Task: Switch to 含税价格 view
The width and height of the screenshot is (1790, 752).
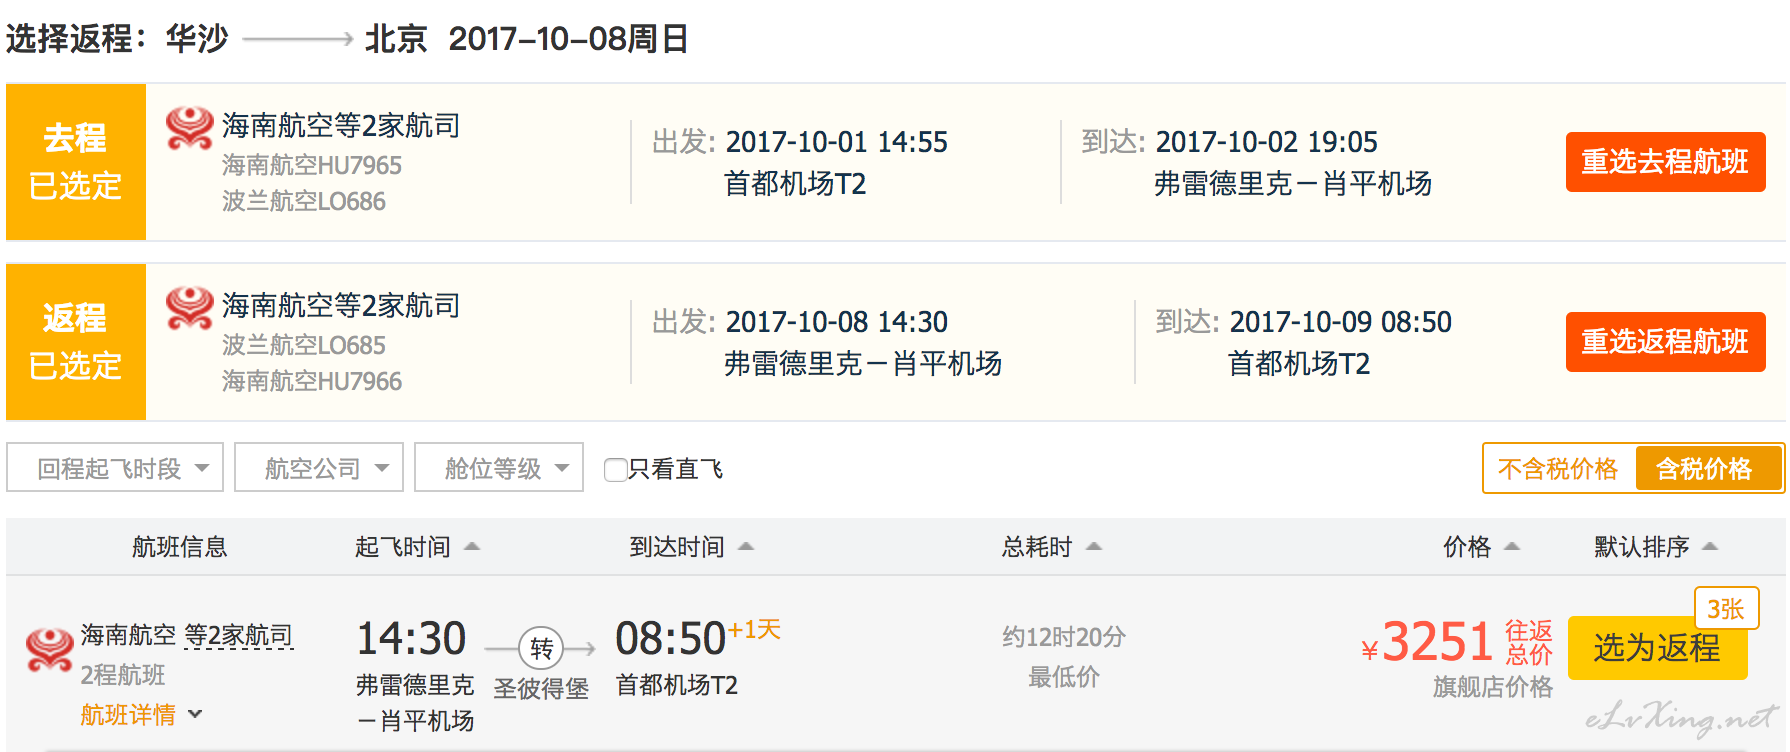Action: tap(1707, 468)
